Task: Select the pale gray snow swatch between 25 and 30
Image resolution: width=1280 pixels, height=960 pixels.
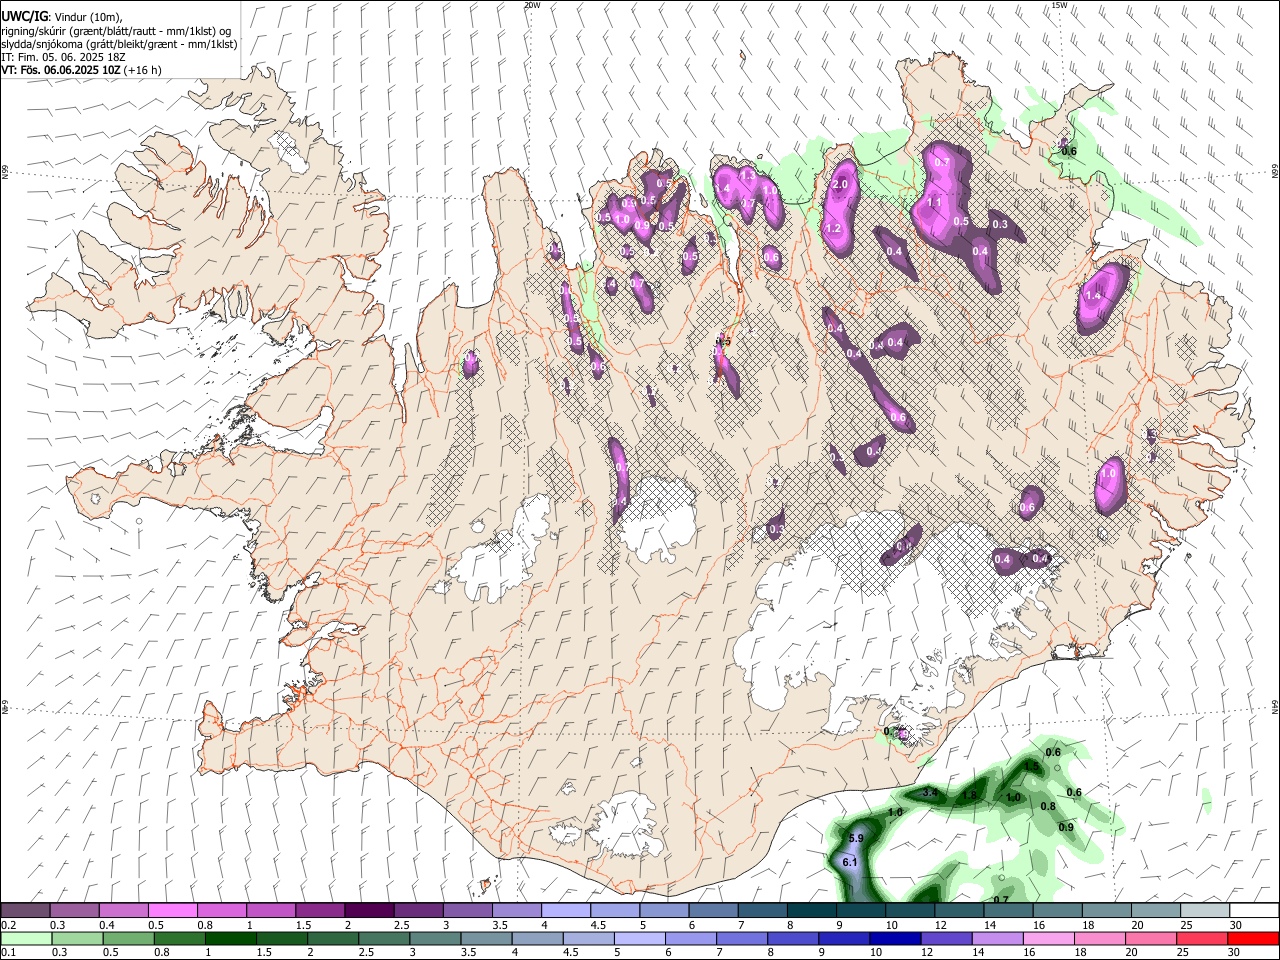Action: pos(1206,911)
